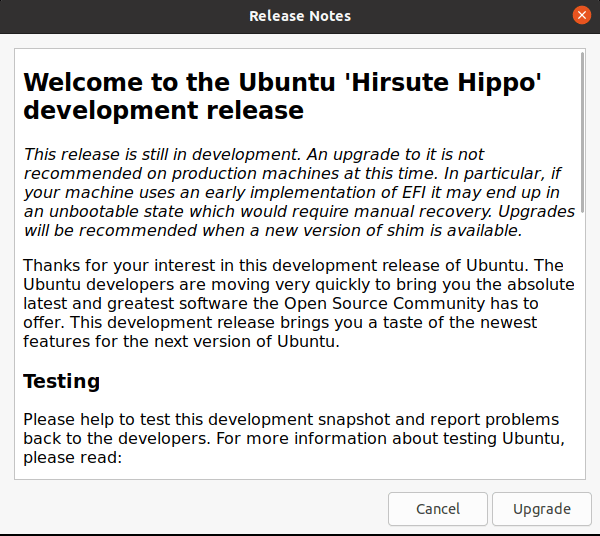This screenshot has height=536, width=600.
Task: Click the Release Notes title bar text
Action: 300,16
